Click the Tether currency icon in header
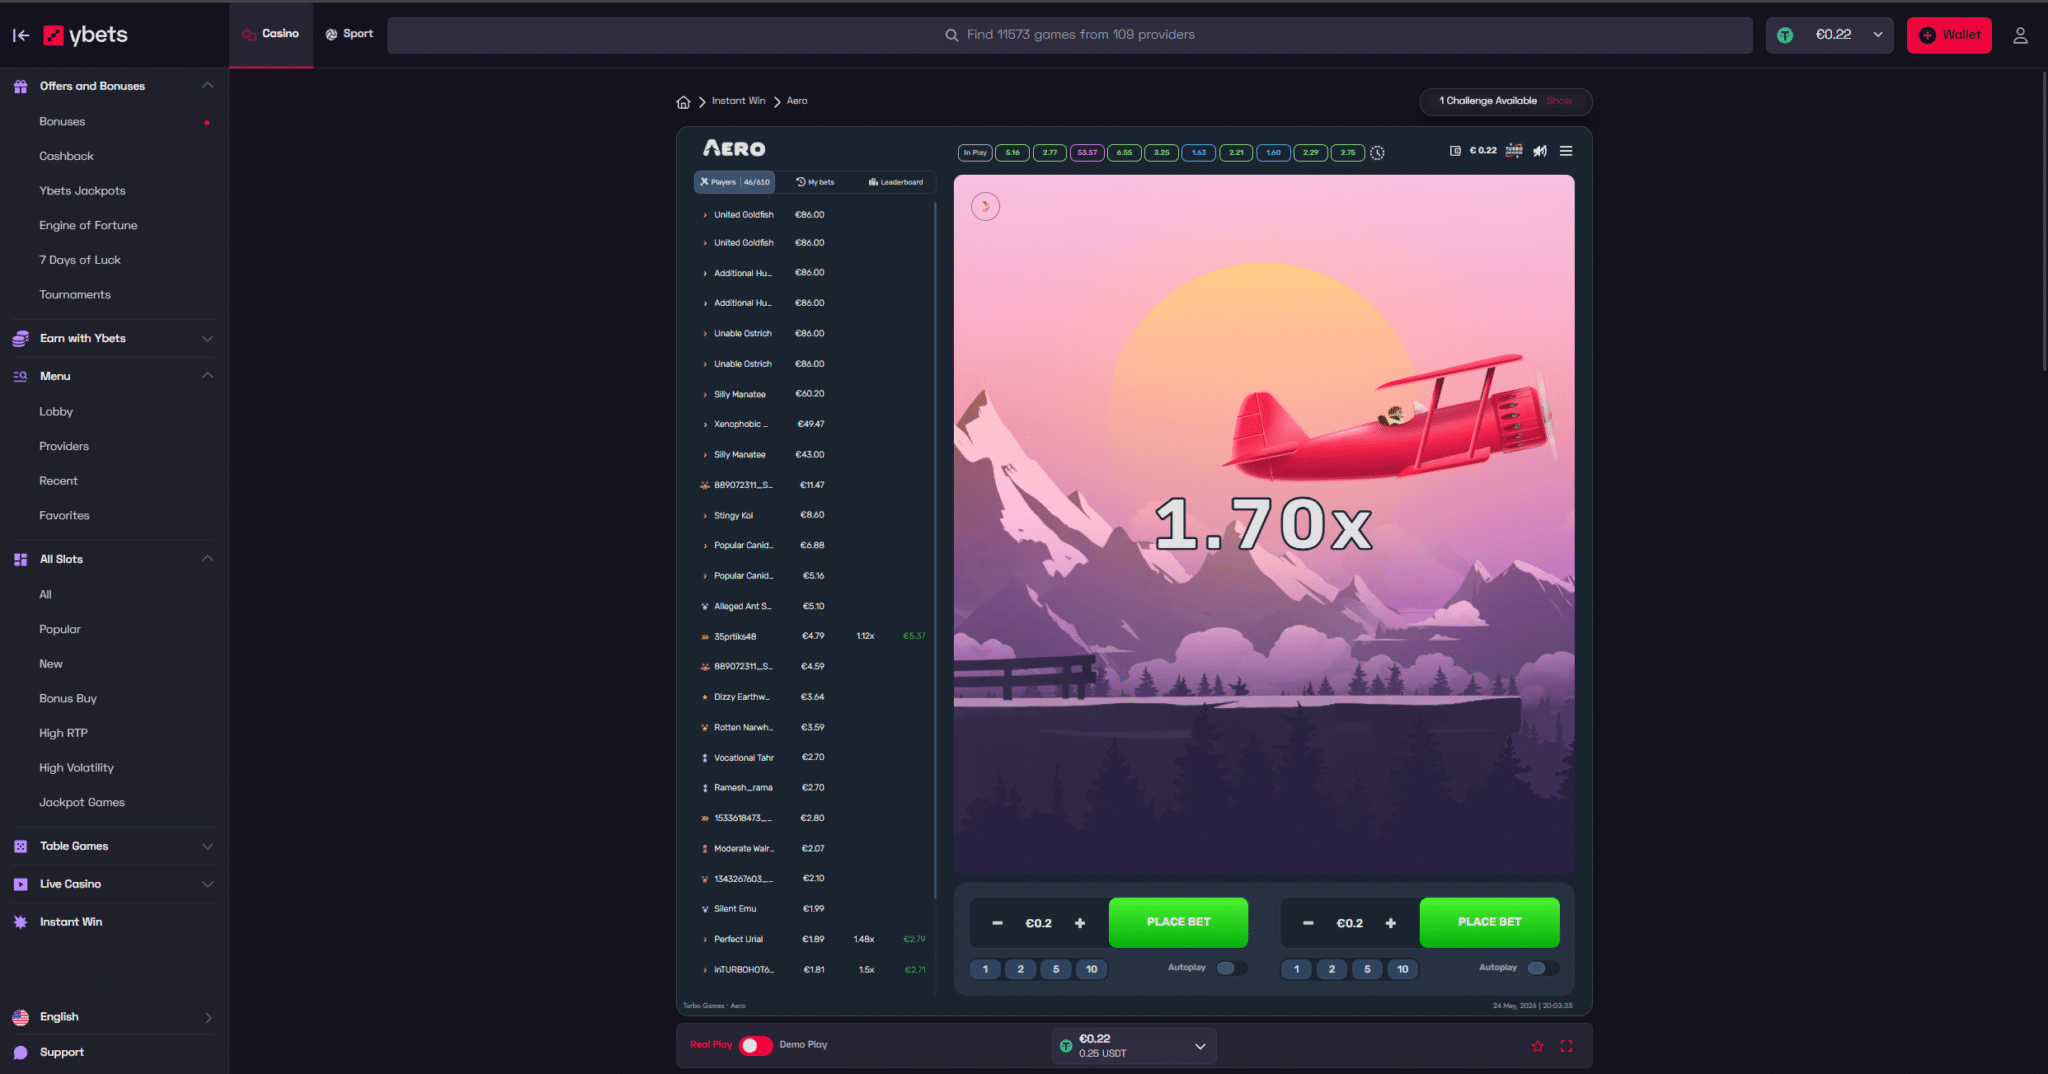2048x1074 pixels. click(1785, 35)
